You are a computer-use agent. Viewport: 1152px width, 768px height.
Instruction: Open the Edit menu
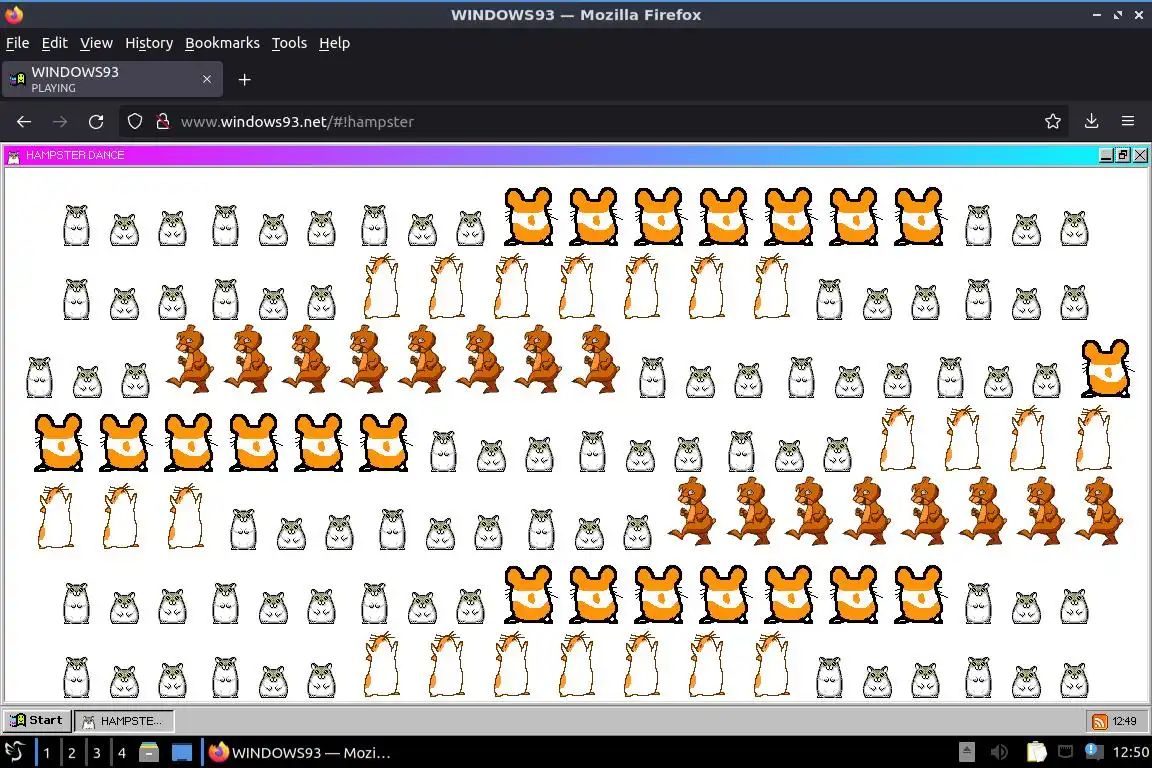tap(54, 43)
